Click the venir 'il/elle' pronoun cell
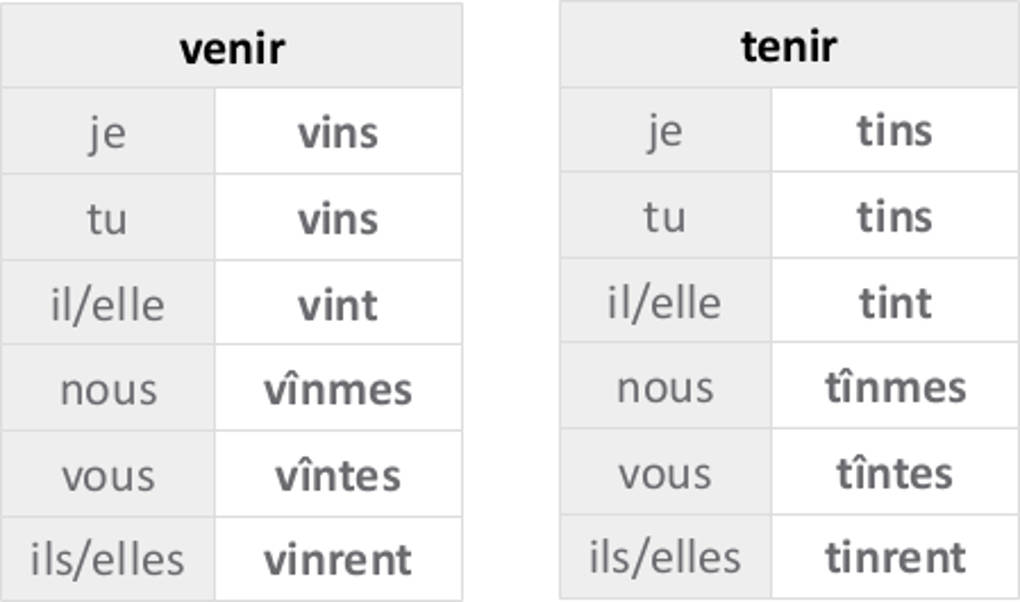This screenshot has height=602, width=1020. pyautogui.click(x=108, y=304)
